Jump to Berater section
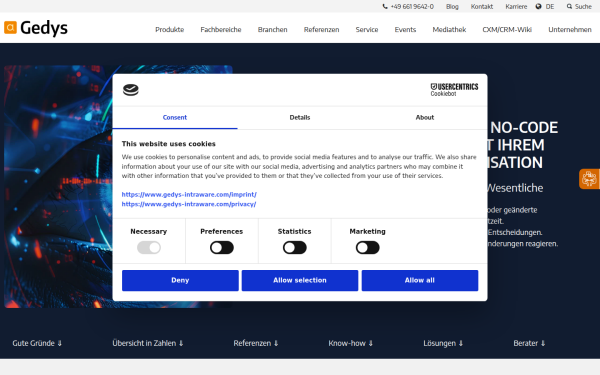The width and height of the screenshot is (600, 375). tap(529, 343)
